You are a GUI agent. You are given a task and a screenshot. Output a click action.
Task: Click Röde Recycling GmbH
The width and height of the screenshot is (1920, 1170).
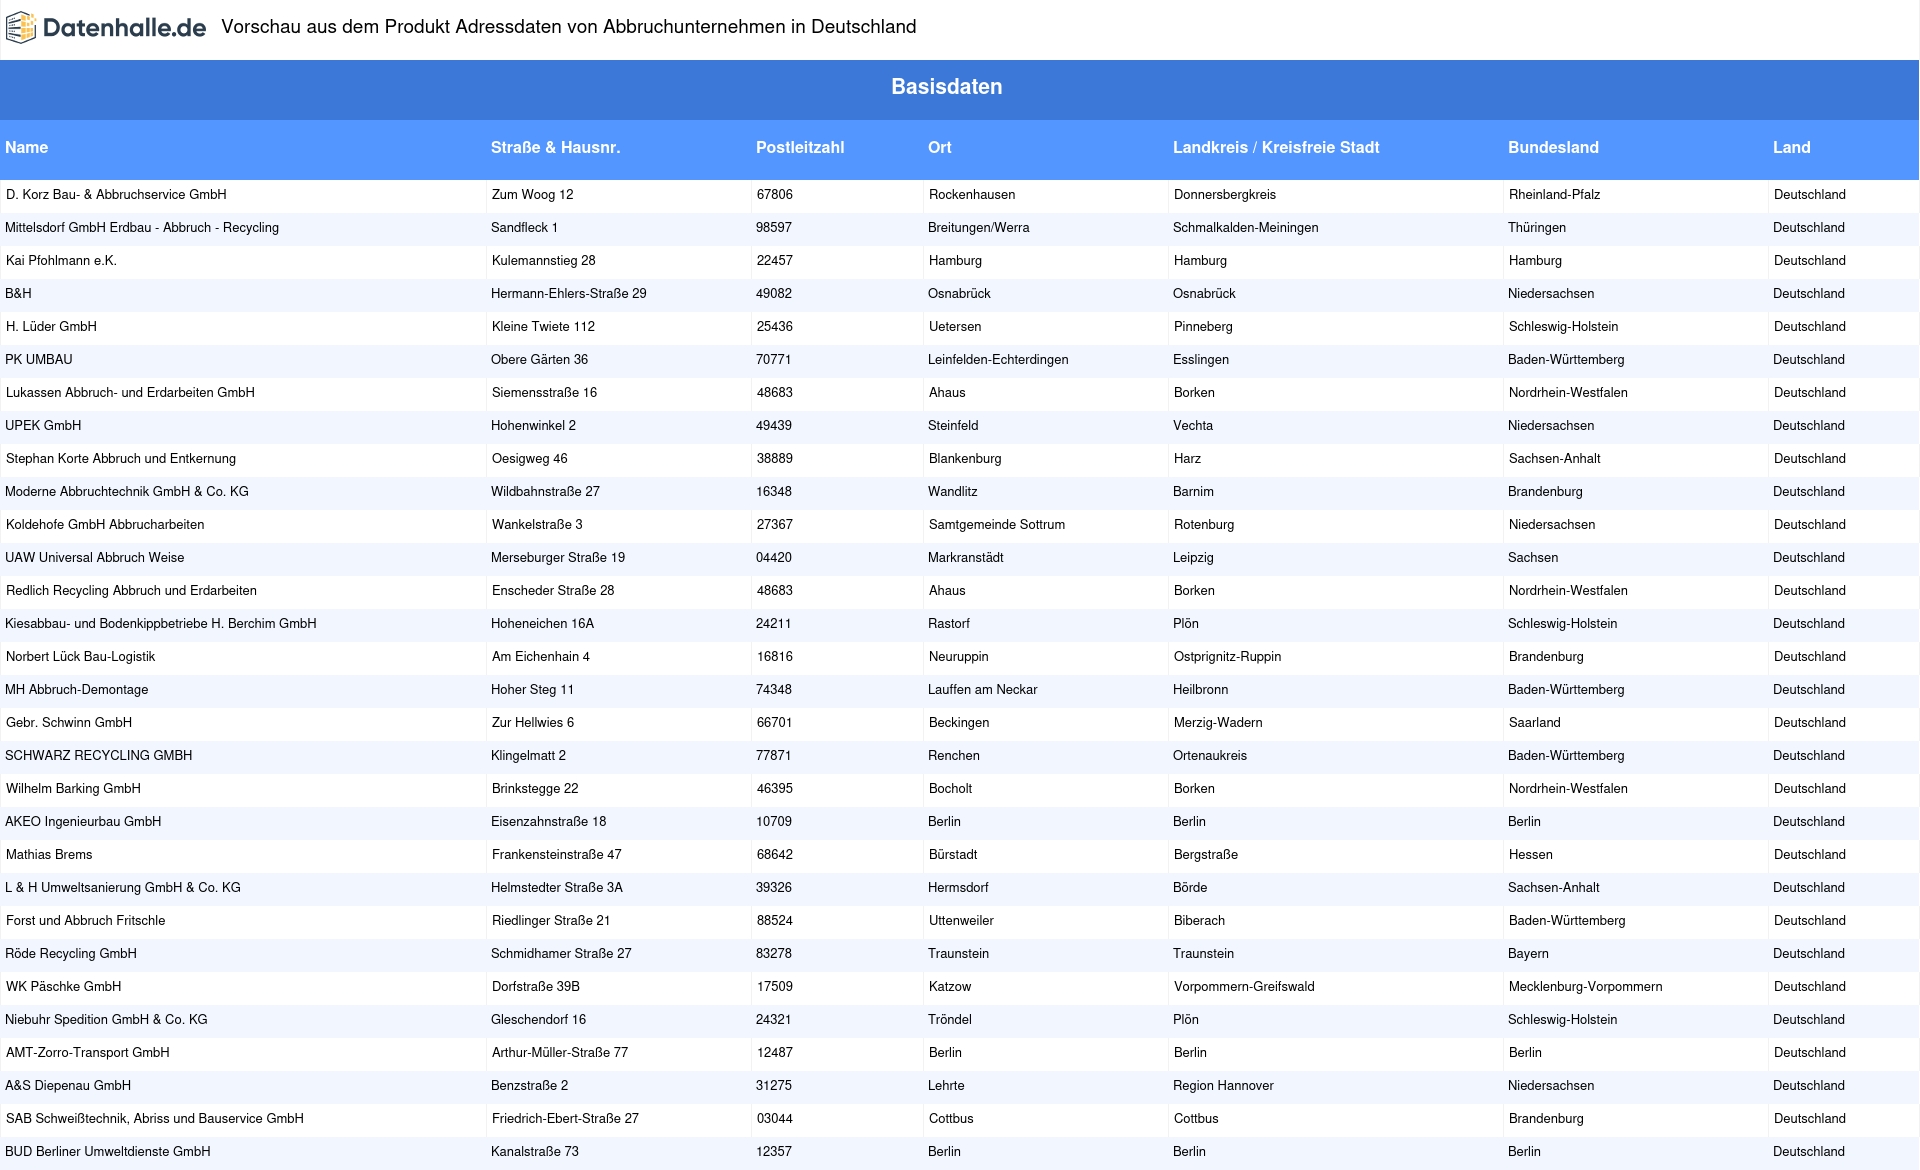coord(71,954)
